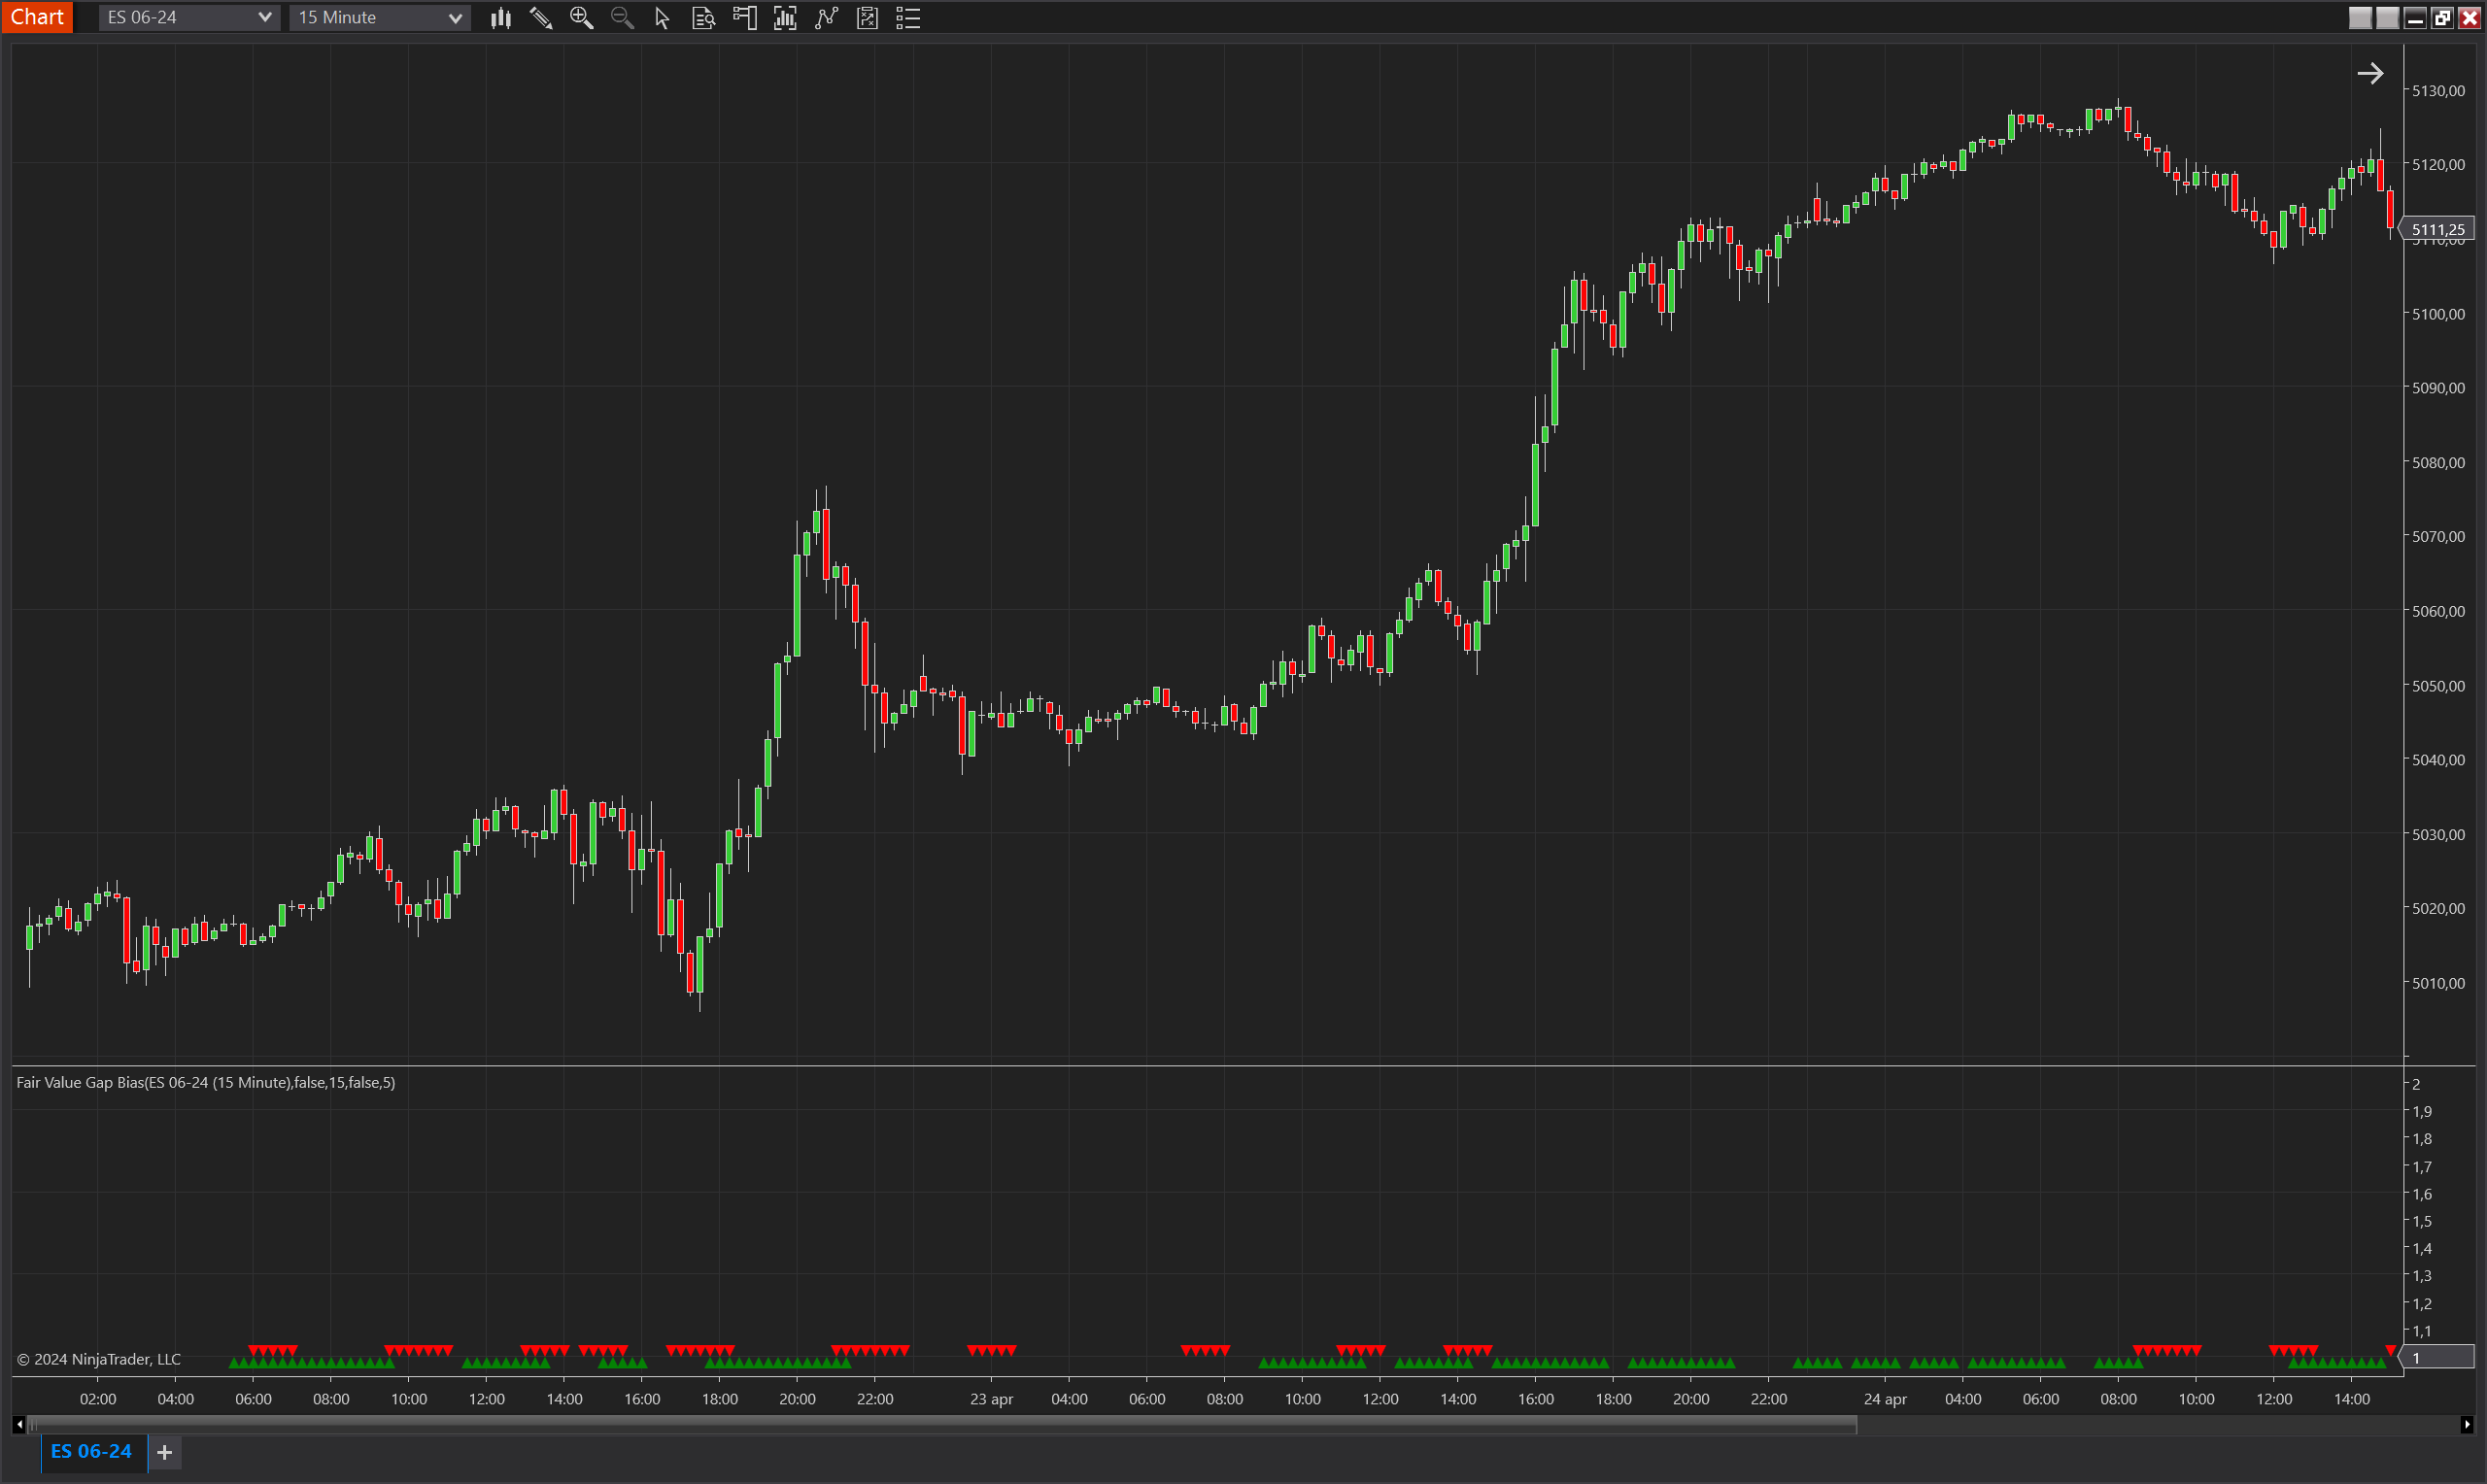Viewport: 2487px width, 1484px height.
Task: Click the 5100,00 price axis label
Action: click(2438, 314)
